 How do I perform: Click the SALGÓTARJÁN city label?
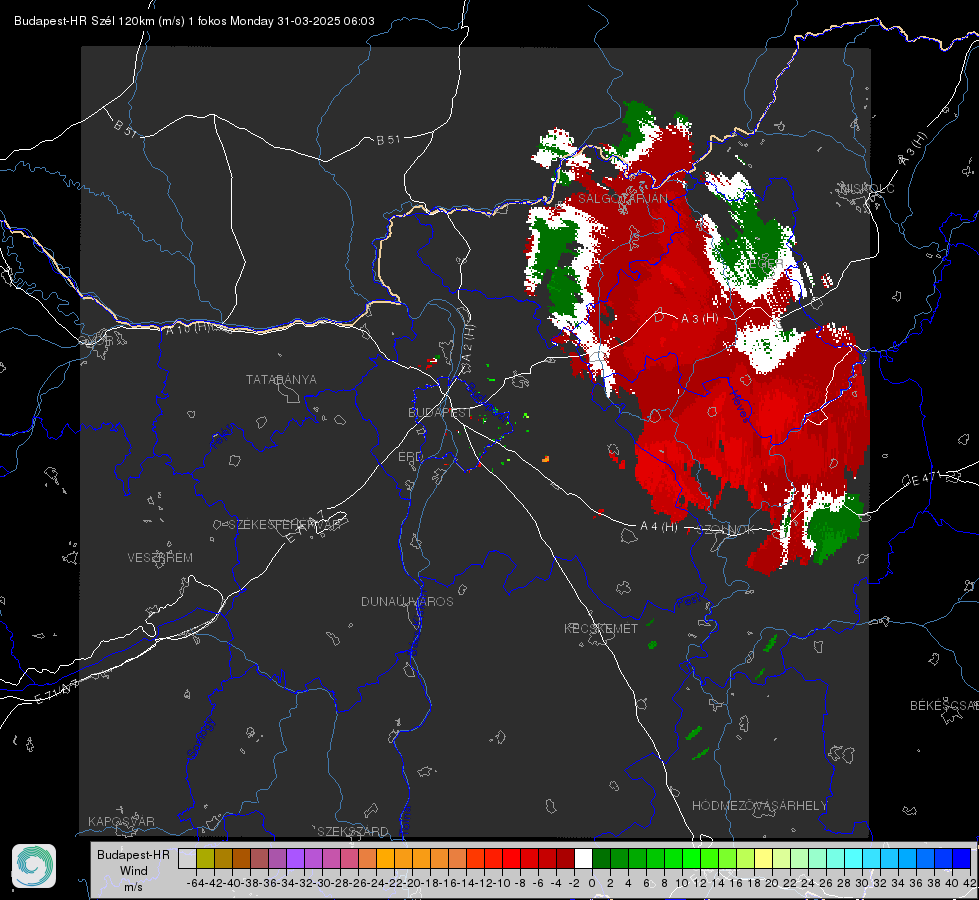[x=622, y=199]
